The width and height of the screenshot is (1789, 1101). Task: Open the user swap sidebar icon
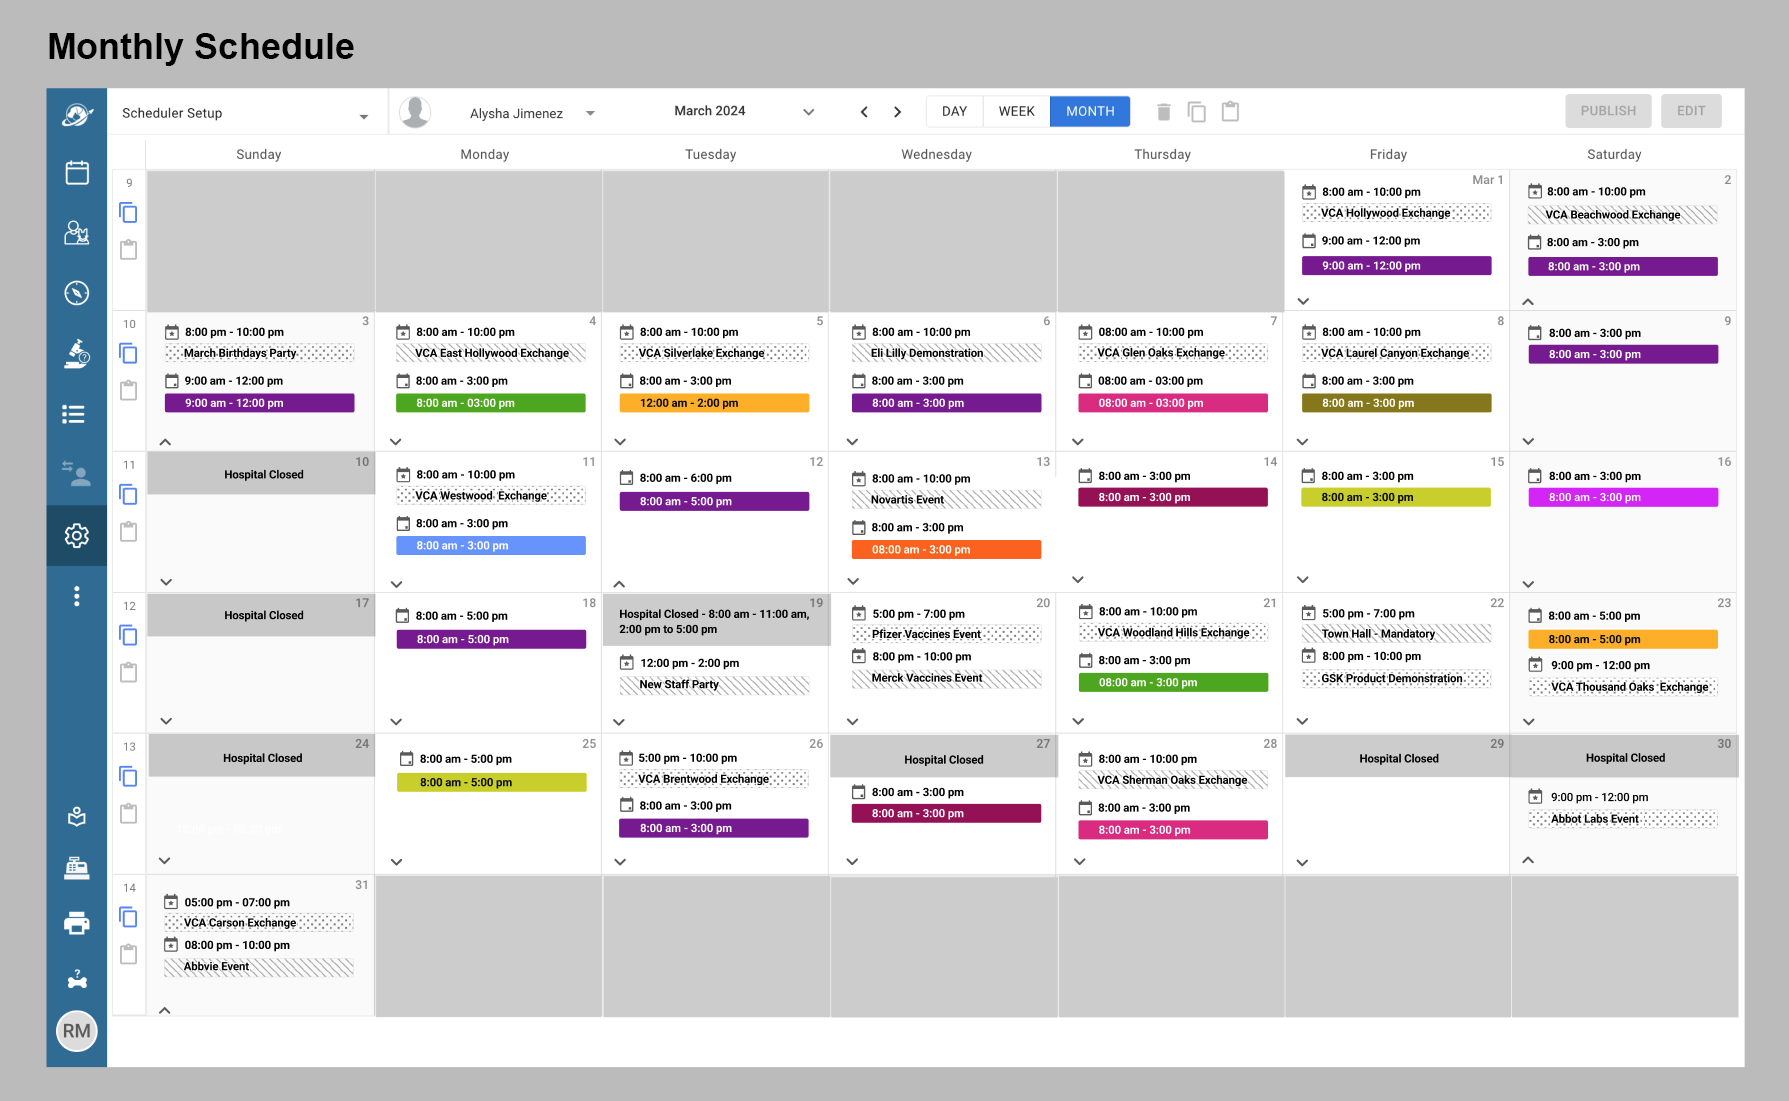pyautogui.click(x=77, y=475)
